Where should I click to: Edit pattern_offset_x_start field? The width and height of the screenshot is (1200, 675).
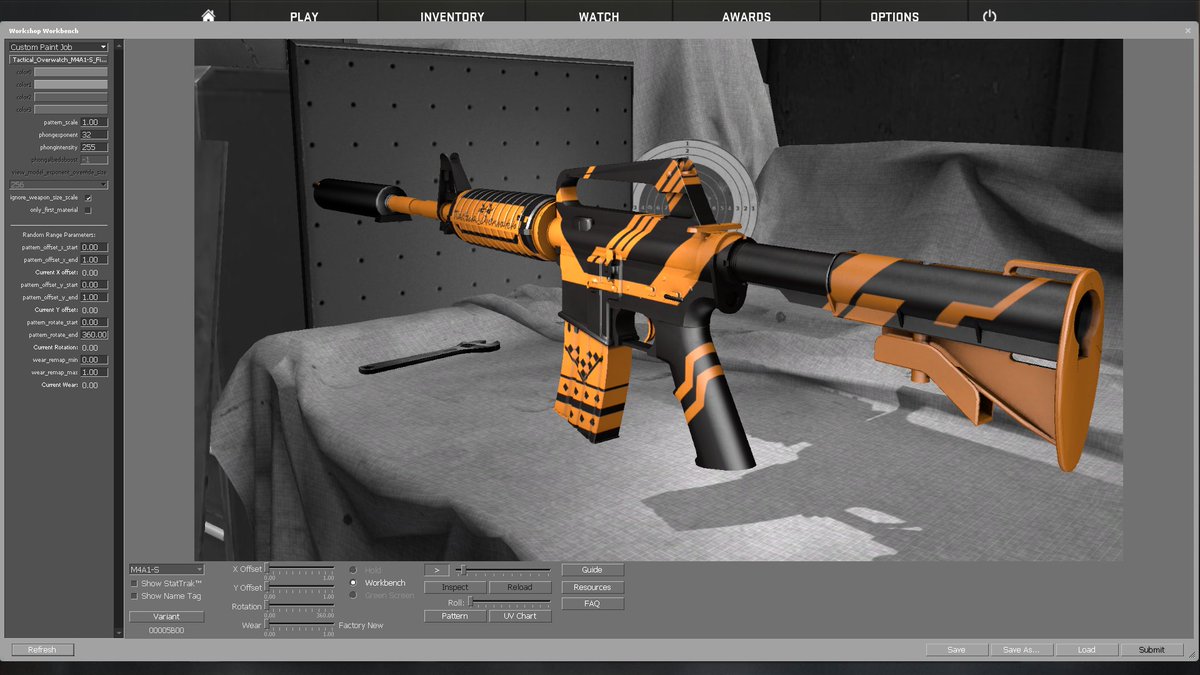94,247
